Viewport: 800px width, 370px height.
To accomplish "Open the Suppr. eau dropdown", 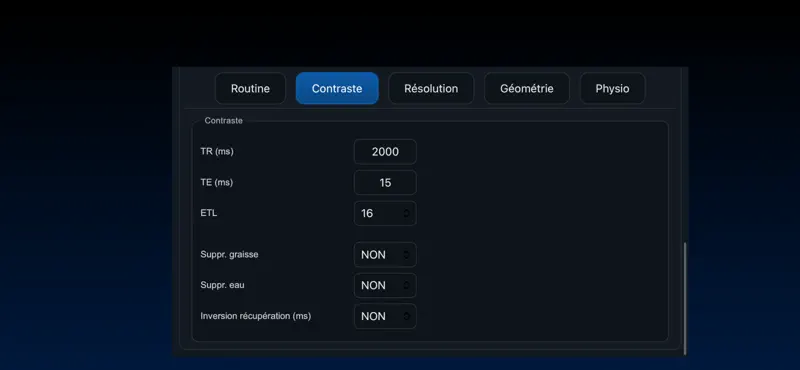I will pos(385,285).
